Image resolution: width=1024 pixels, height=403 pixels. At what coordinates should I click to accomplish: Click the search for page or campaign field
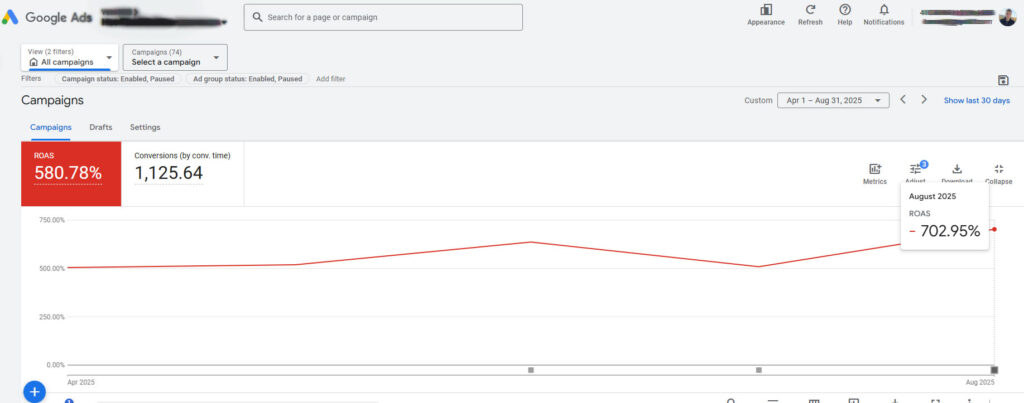[383, 17]
